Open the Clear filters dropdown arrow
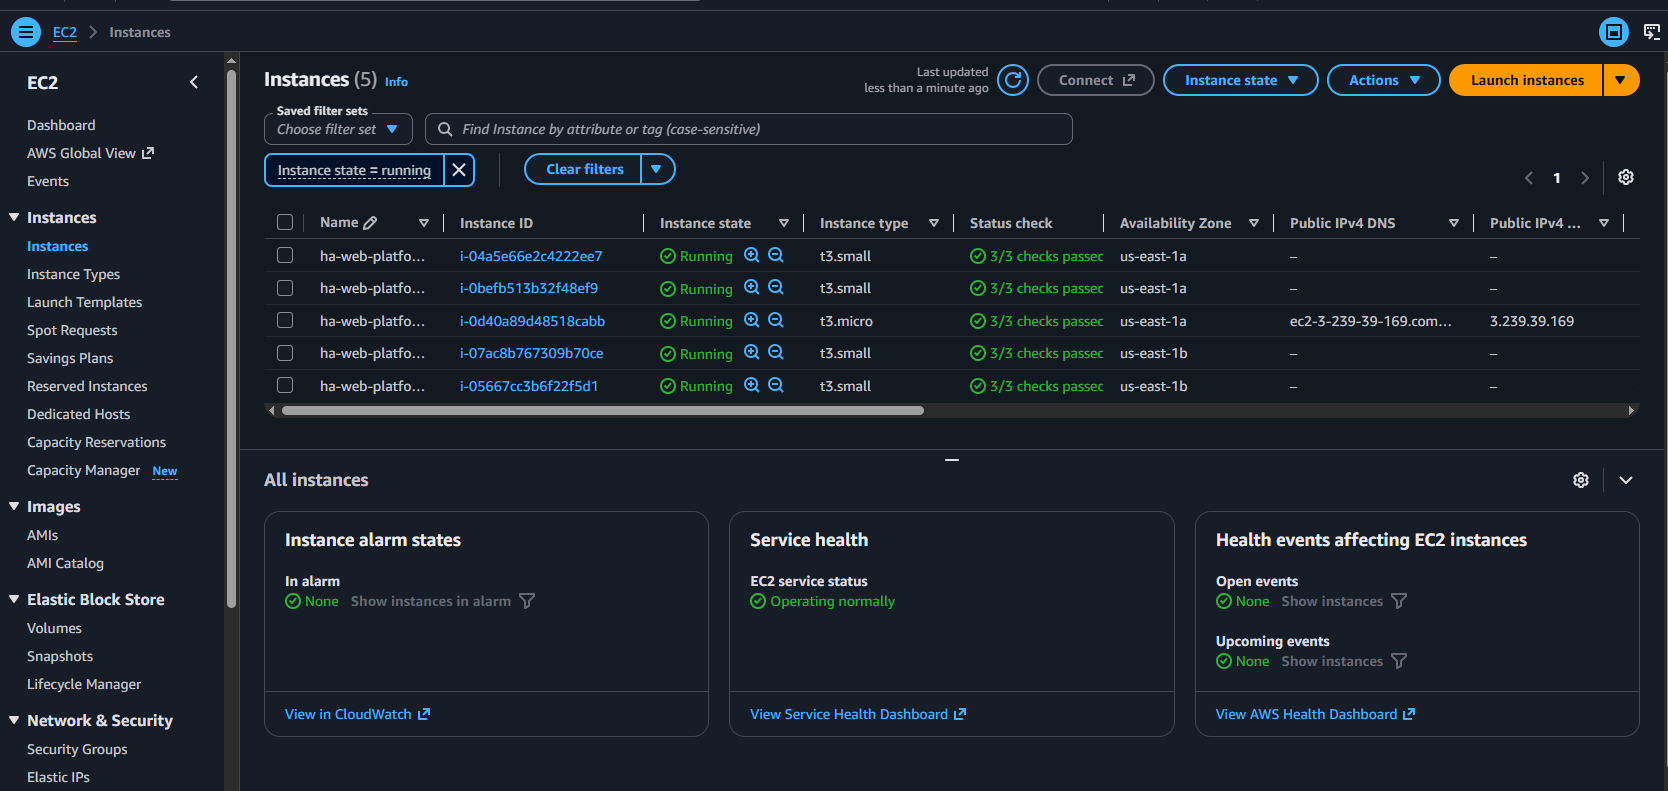The width and height of the screenshot is (1668, 791). [x=657, y=169]
